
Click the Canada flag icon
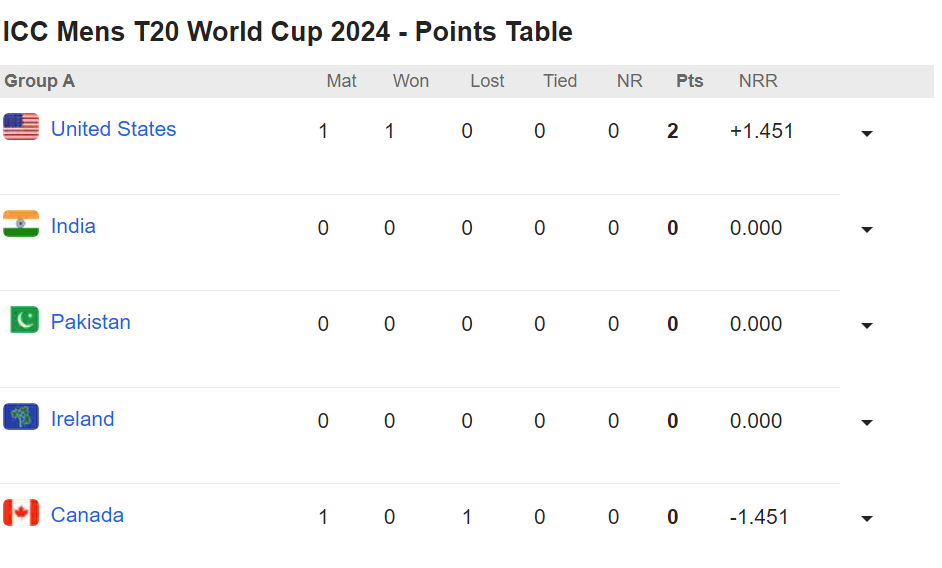(21, 513)
